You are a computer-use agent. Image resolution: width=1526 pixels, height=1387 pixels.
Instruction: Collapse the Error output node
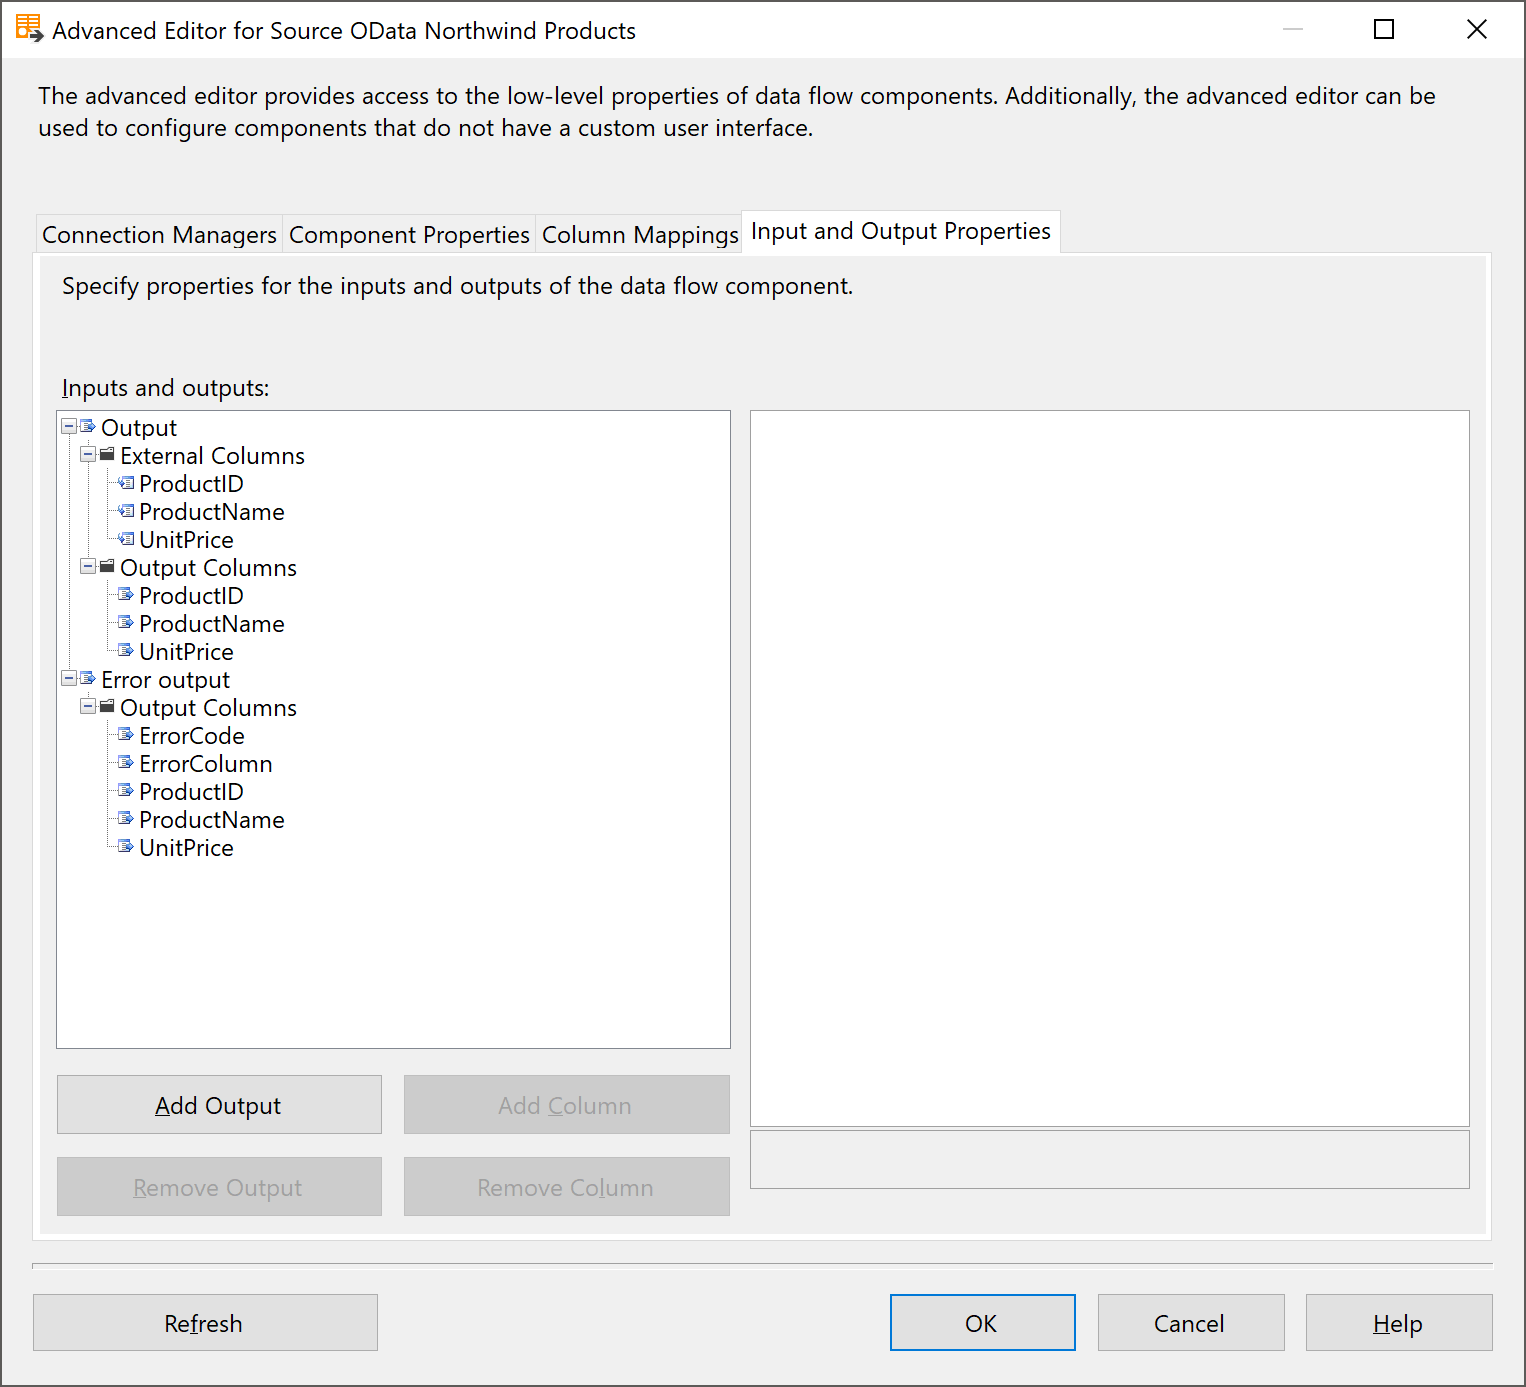click(x=69, y=679)
